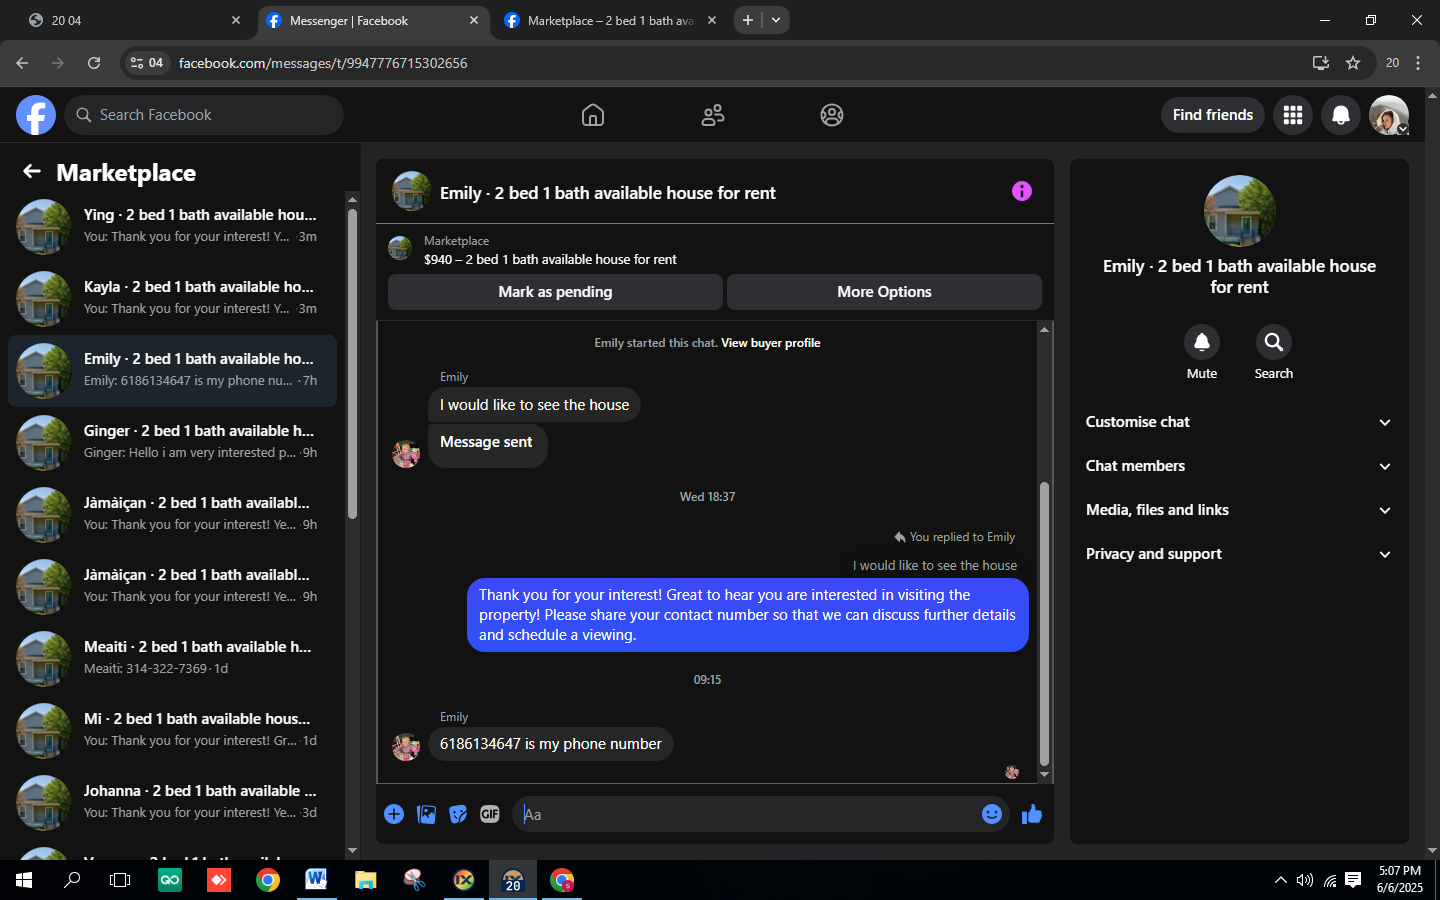Screen dimensions: 1440x900
Task: Open Chrome's three-dot menu
Action: click(1418, 63)
